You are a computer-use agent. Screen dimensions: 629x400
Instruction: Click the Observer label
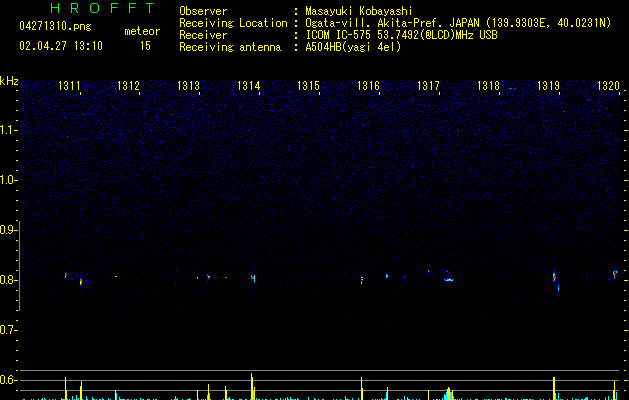pos(203,11)
